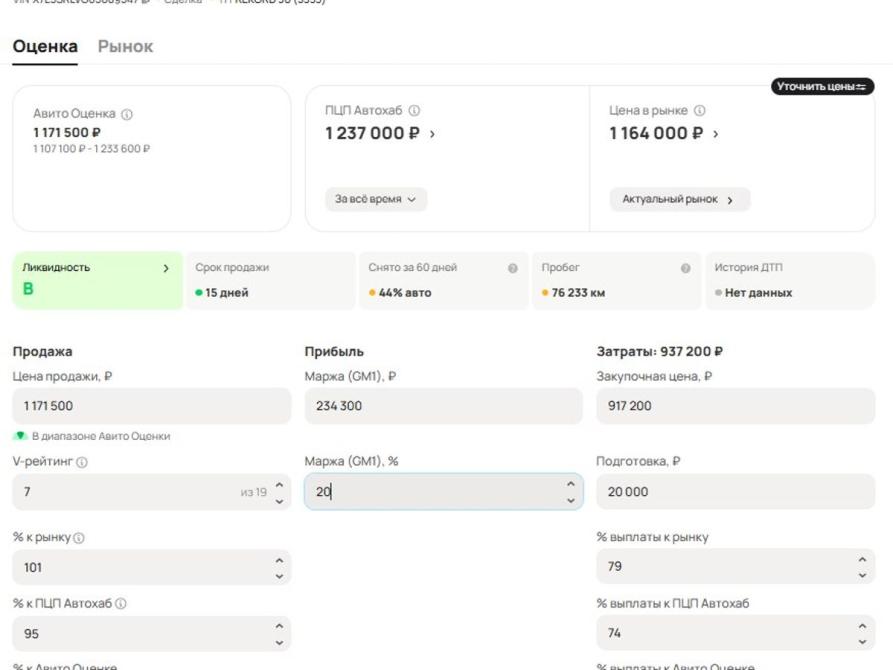Screen dimensions: 893x670
Task: Select the Оценка tab
Action: tap(45, 46)
